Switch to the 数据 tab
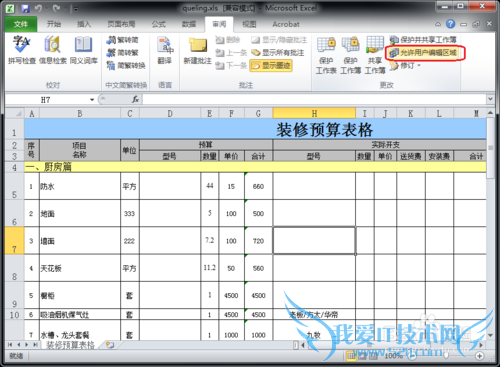This screenshot has width=500, height=367. click(x=189, y=24)
